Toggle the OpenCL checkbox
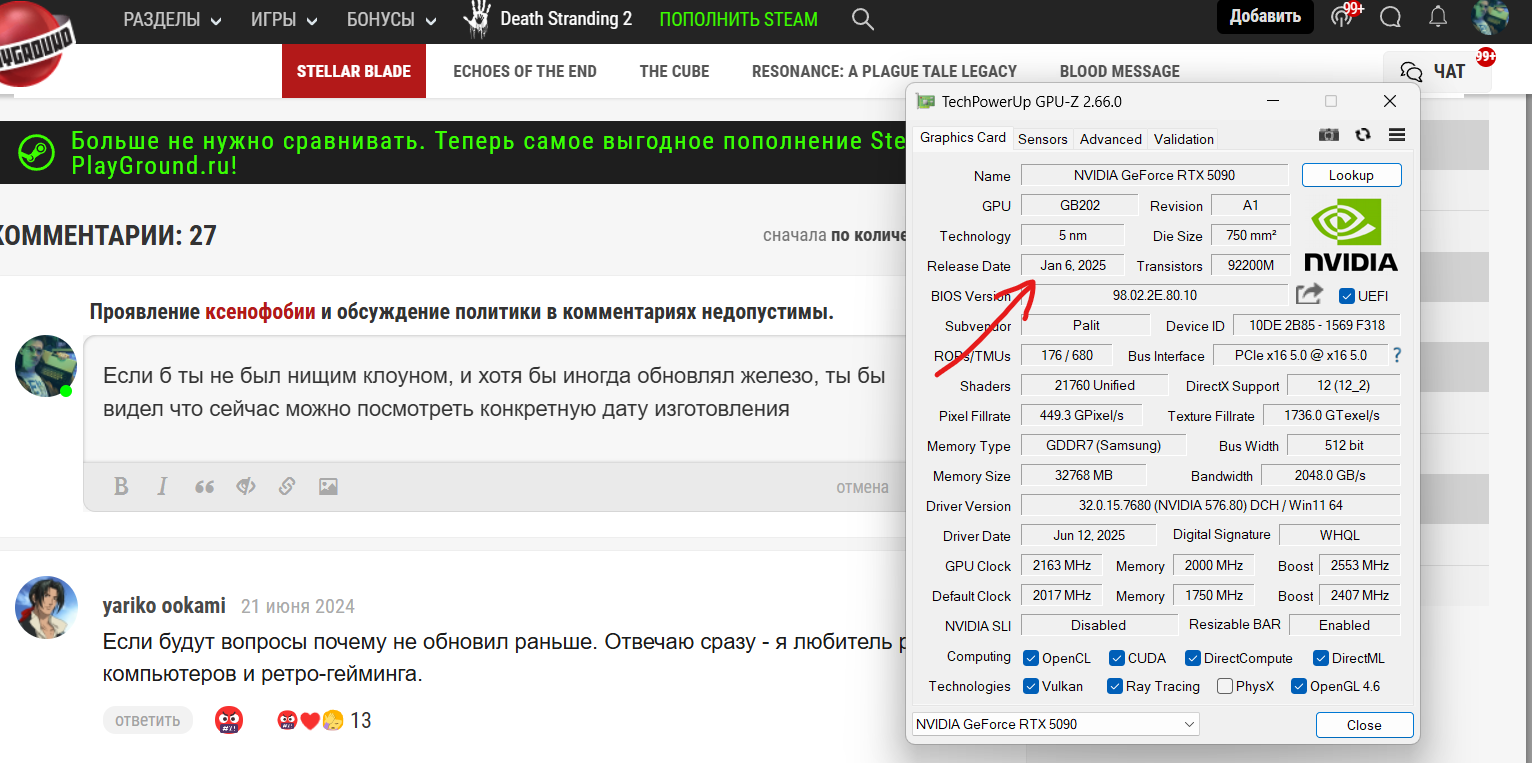 click(x=1031, y=658)
